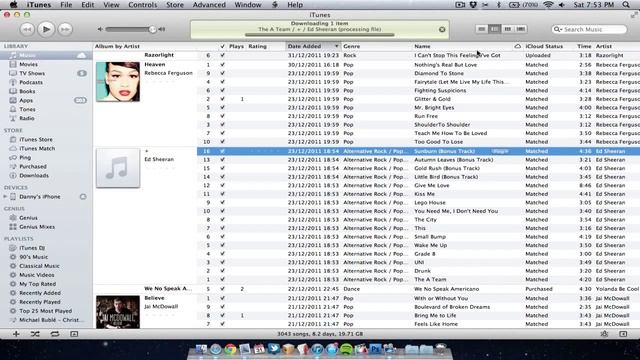Sort by the Plays column header
This screenshot has width=640, height=360.
point(236,46)
